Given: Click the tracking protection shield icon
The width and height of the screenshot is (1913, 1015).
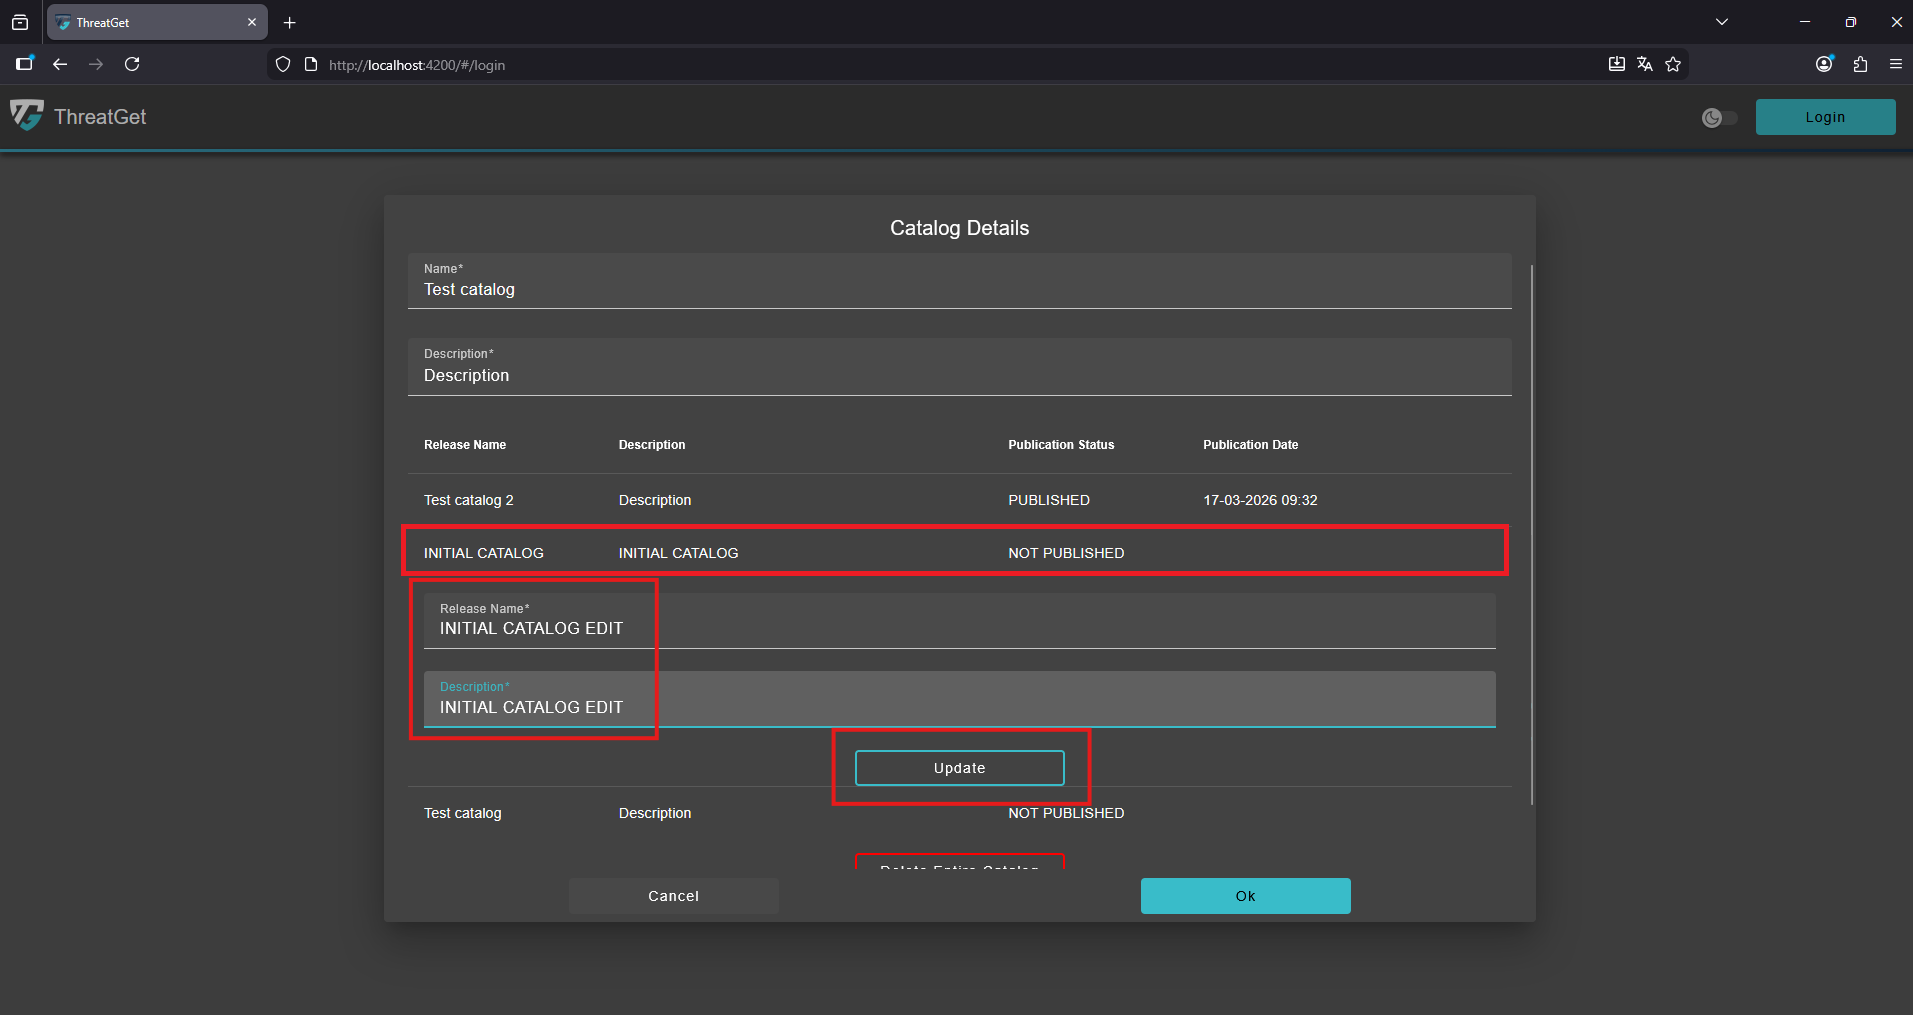Looking at the screenshot, I should (x=283, y=64).
